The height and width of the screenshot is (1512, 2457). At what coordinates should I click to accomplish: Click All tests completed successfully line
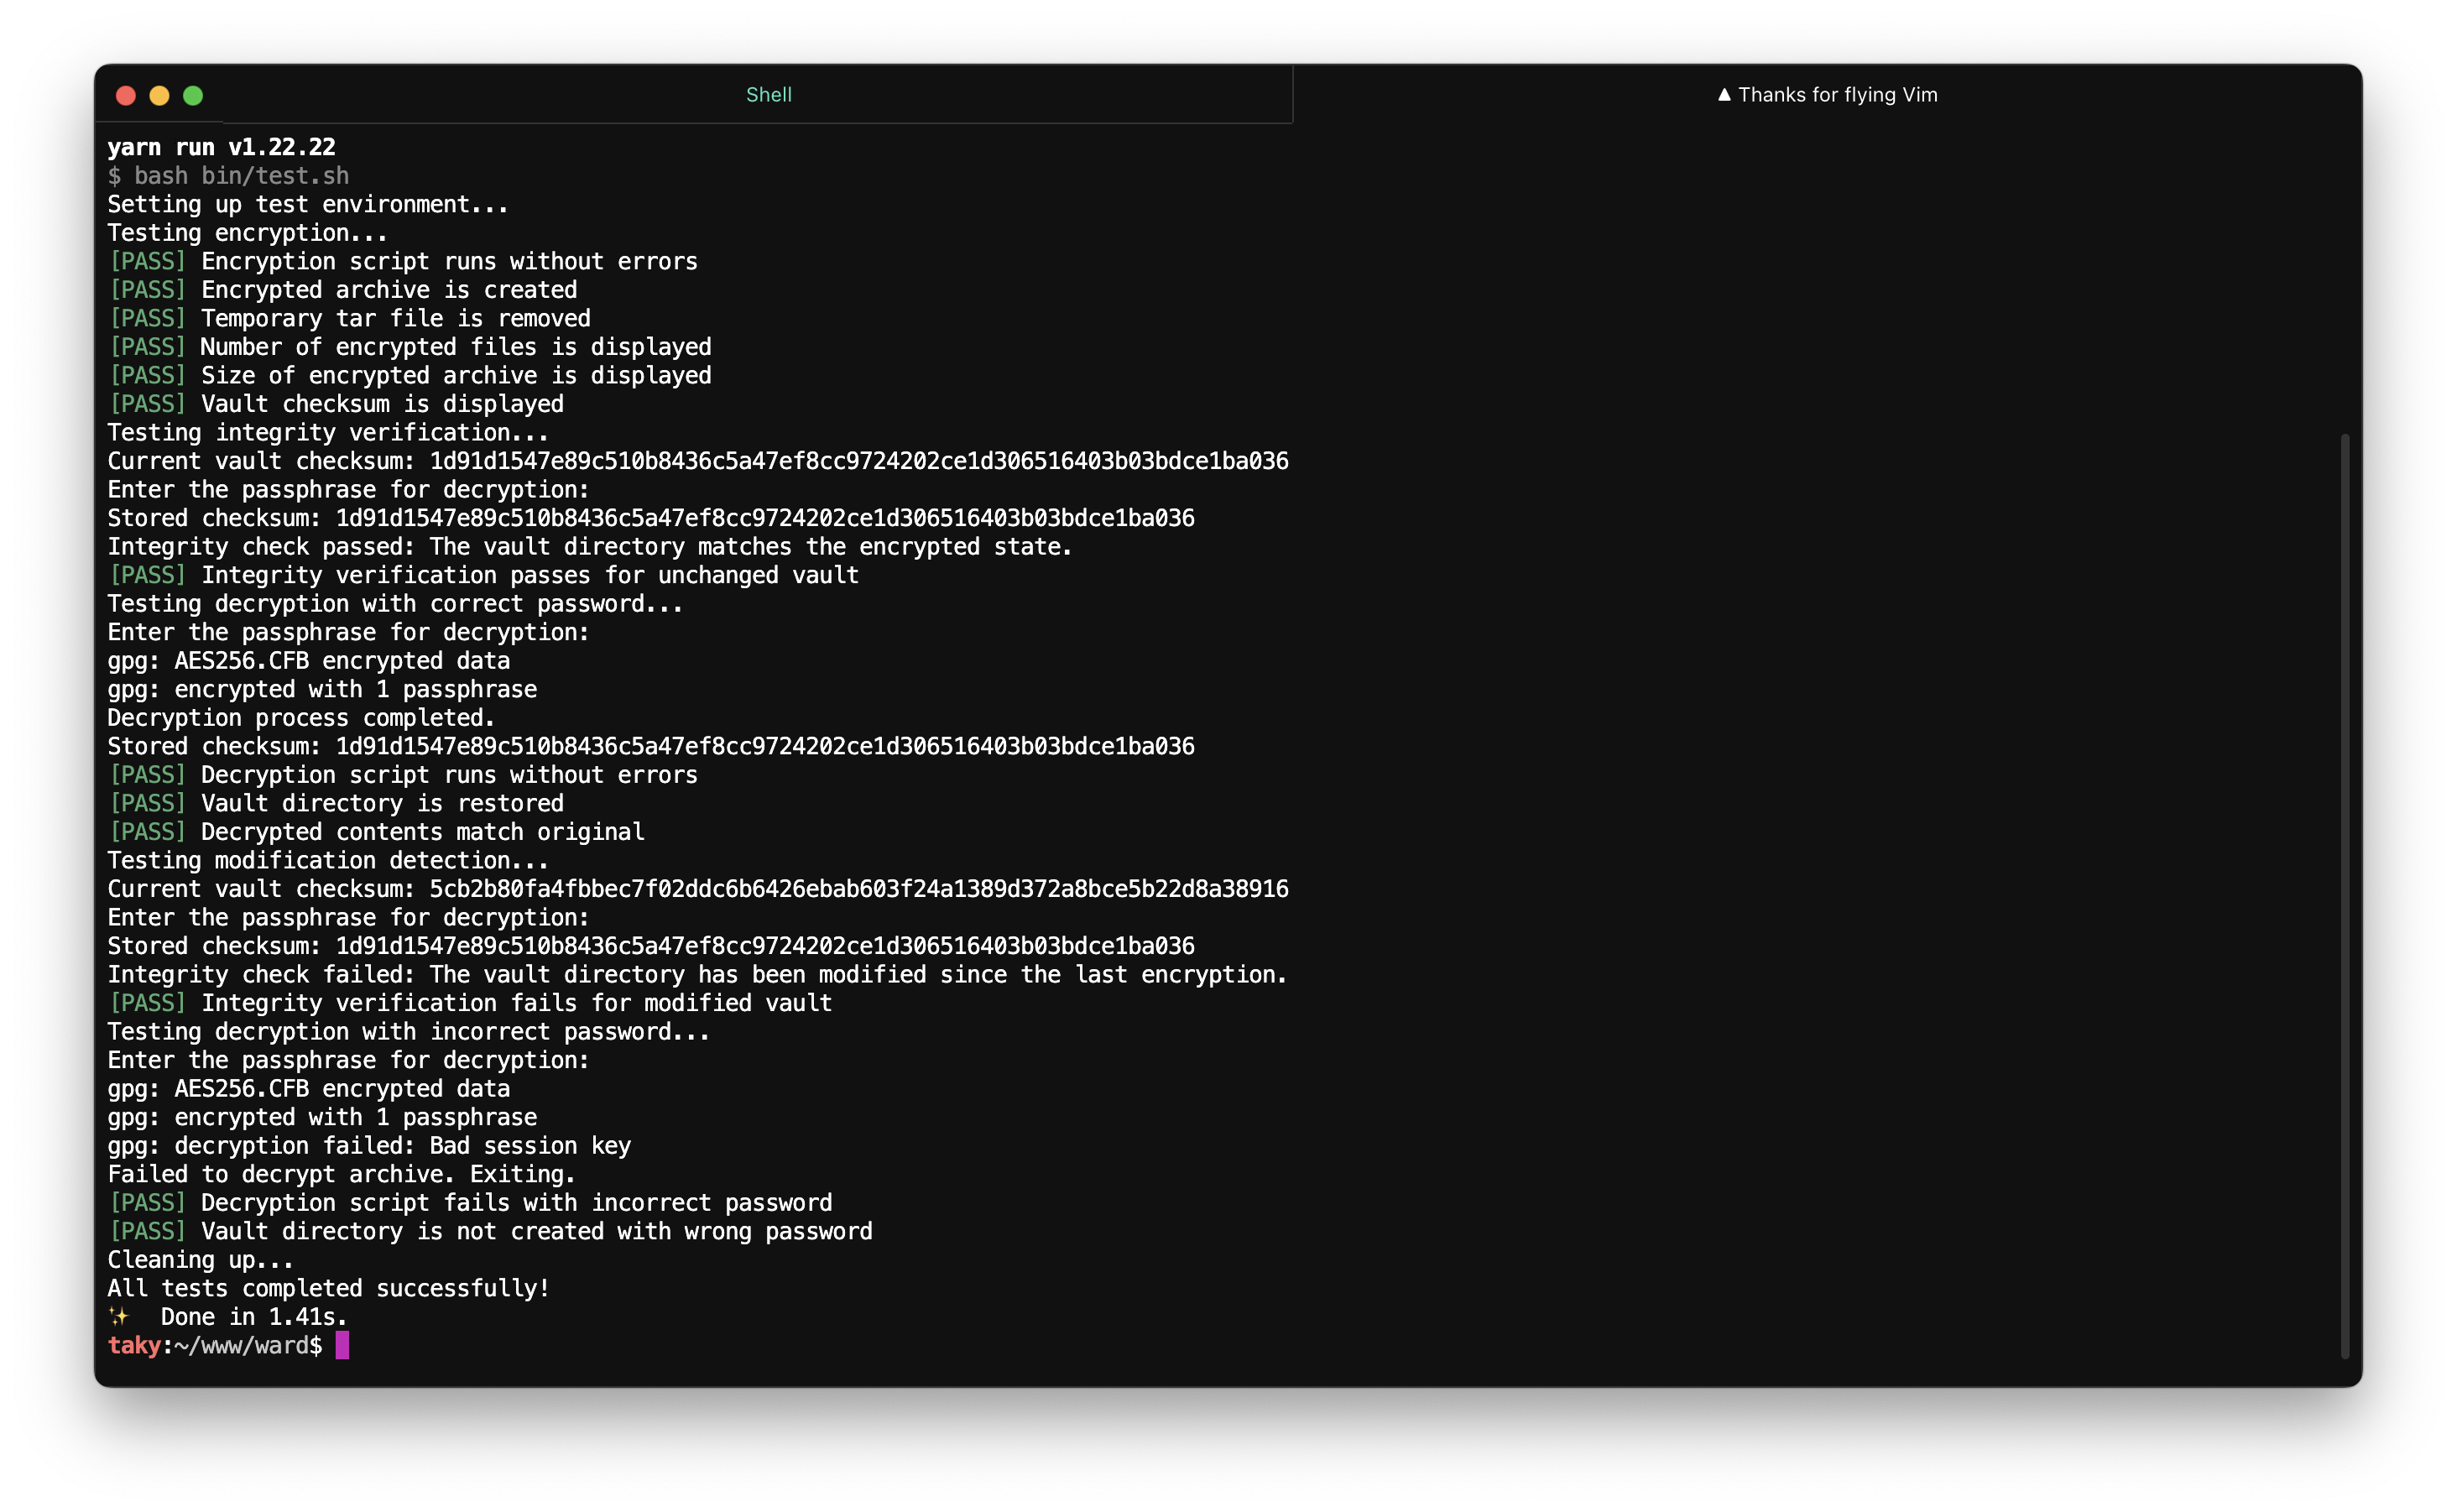pyautogui.click(x=328, y=1288)
